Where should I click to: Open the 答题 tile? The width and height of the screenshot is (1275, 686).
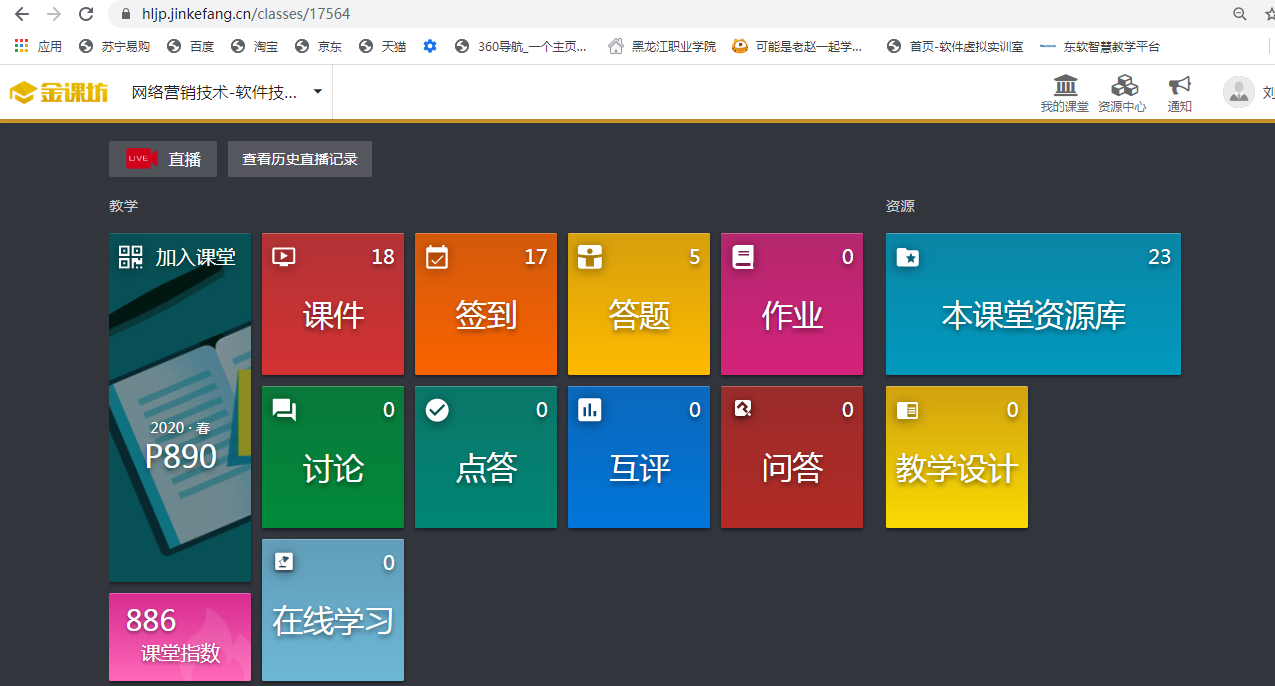(x=639, y=304)
